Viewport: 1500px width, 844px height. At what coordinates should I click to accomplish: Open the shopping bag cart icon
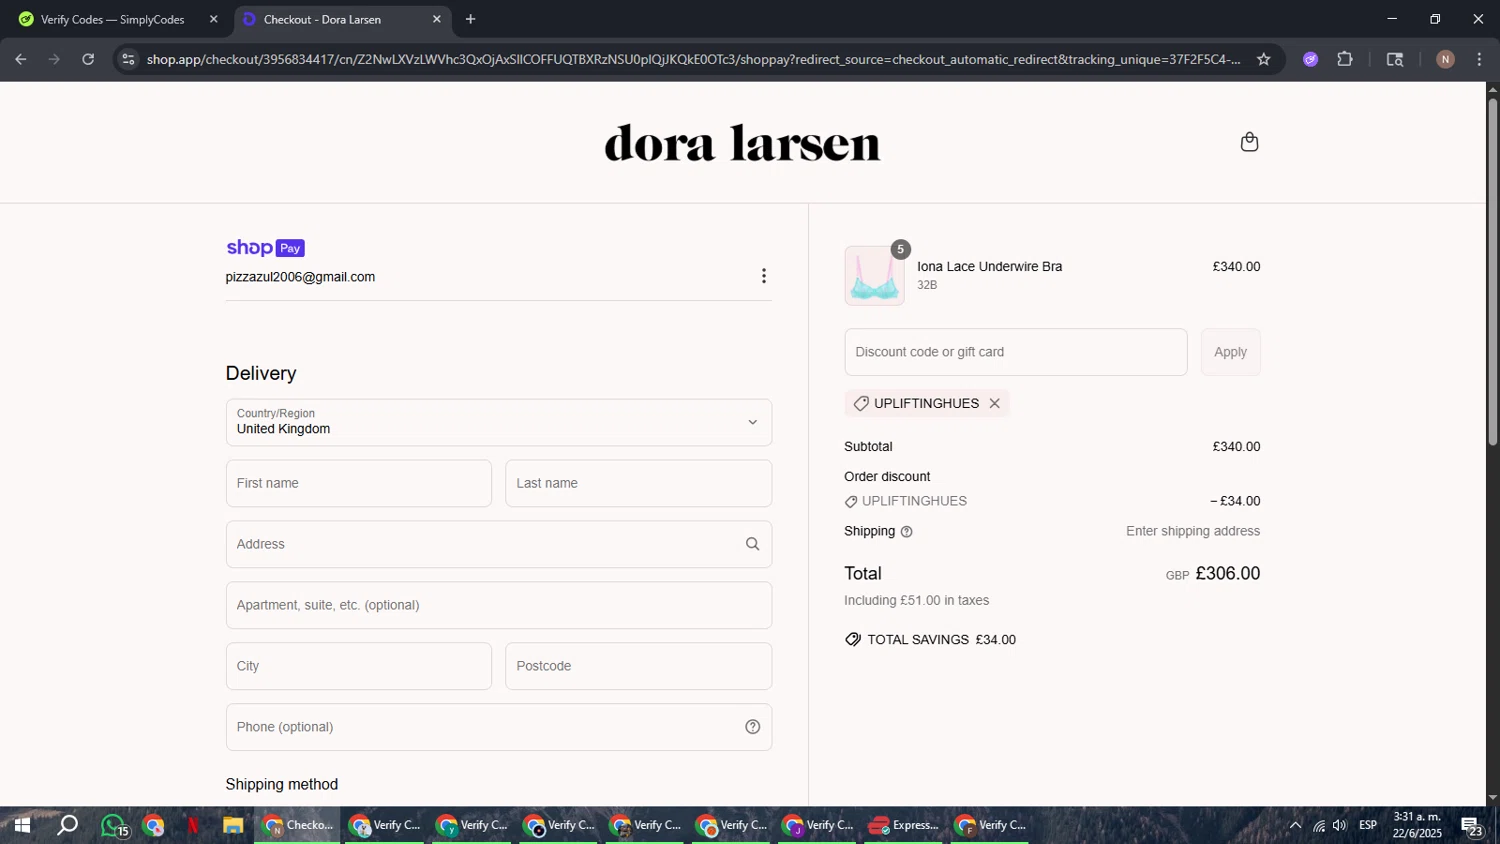pos(1249,142)
